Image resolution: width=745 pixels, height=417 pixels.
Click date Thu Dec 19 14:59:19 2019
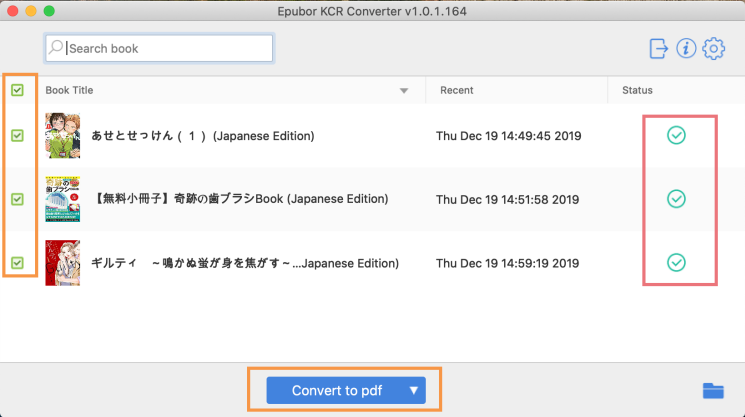pyautogui.click(x=507, y=263)
